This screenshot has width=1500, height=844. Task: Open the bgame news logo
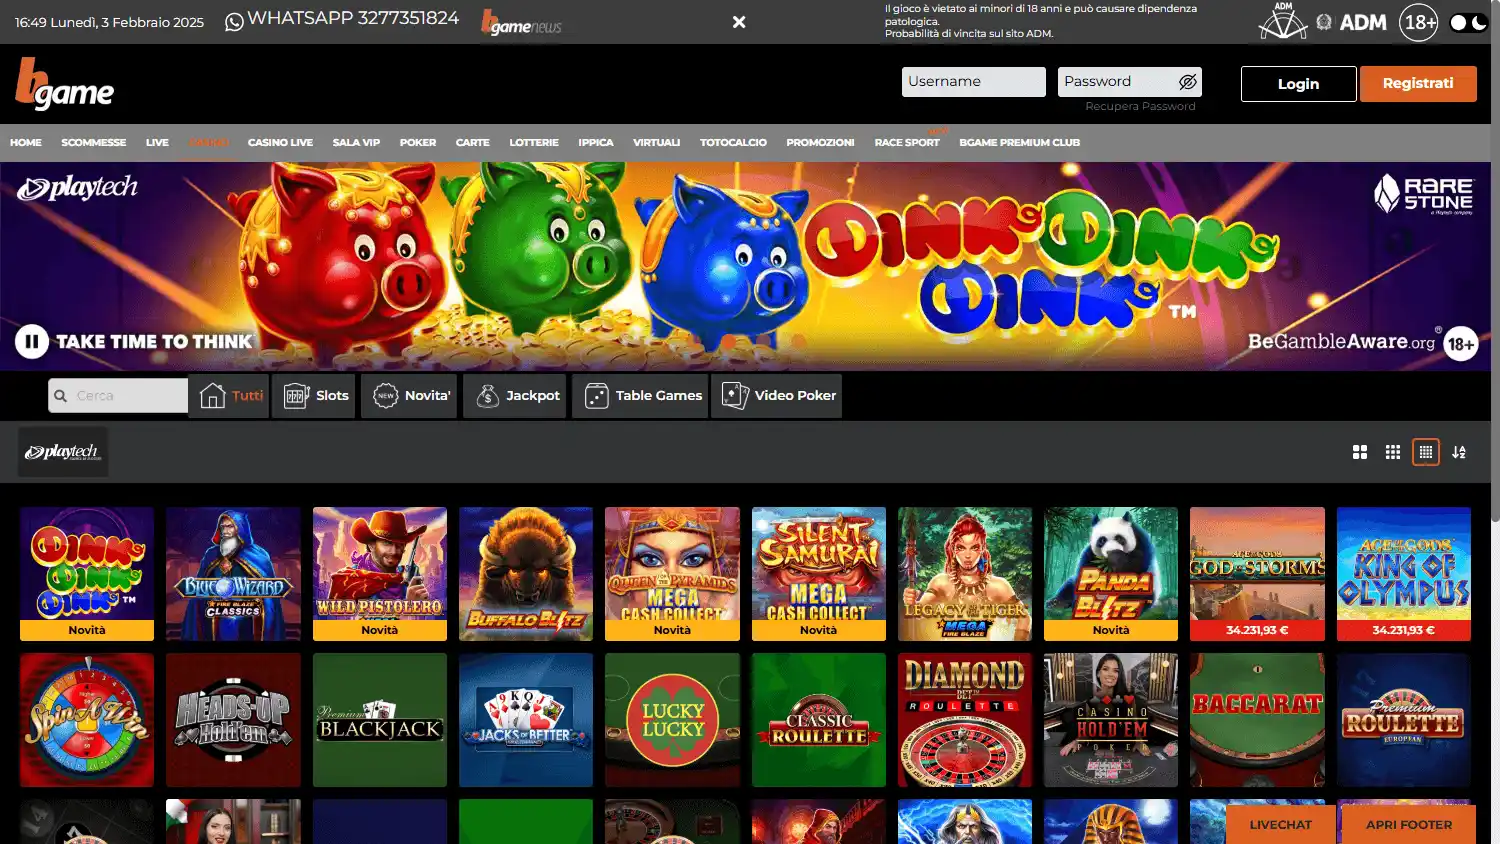point(521,22)
